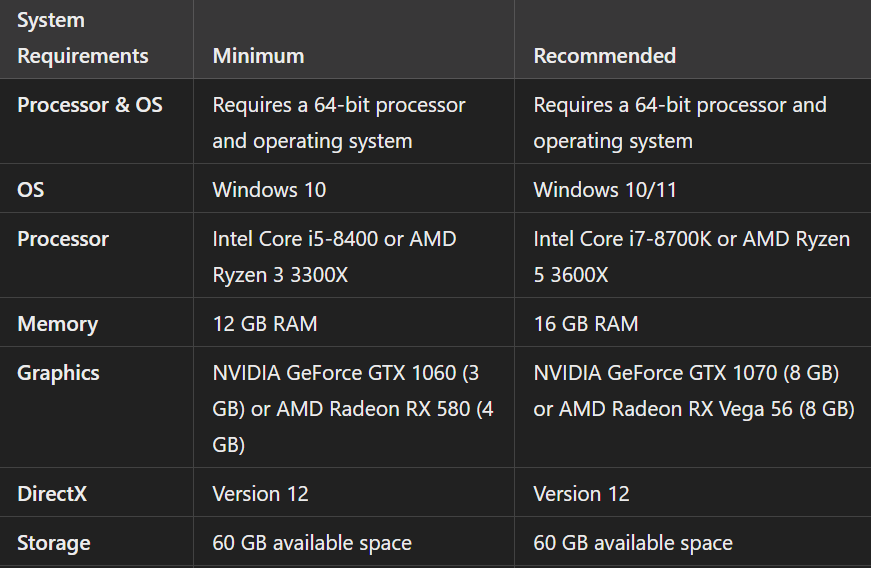Click the Intel Core i7-8700K recommended processor cell
The width and height of the screenshot is (871, 568).
691,256
